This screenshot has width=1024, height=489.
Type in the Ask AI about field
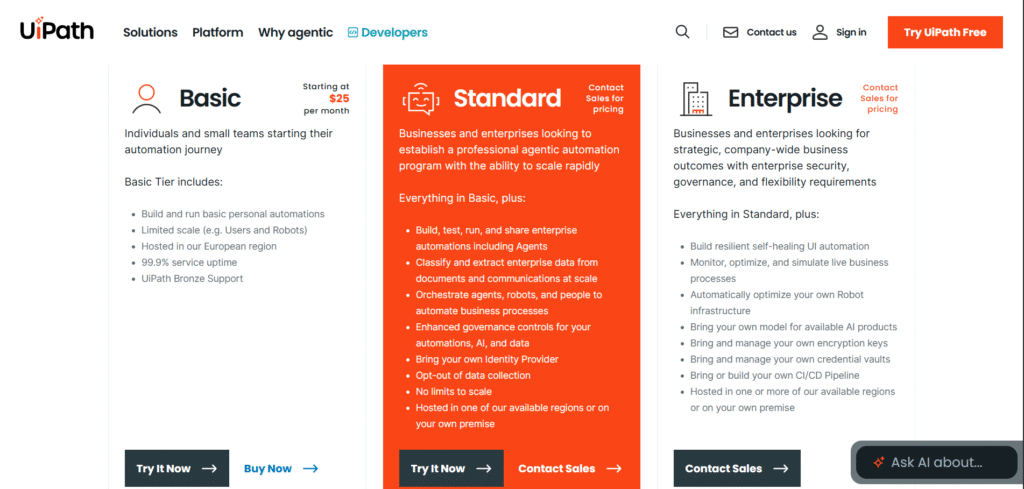click(945, 462)
